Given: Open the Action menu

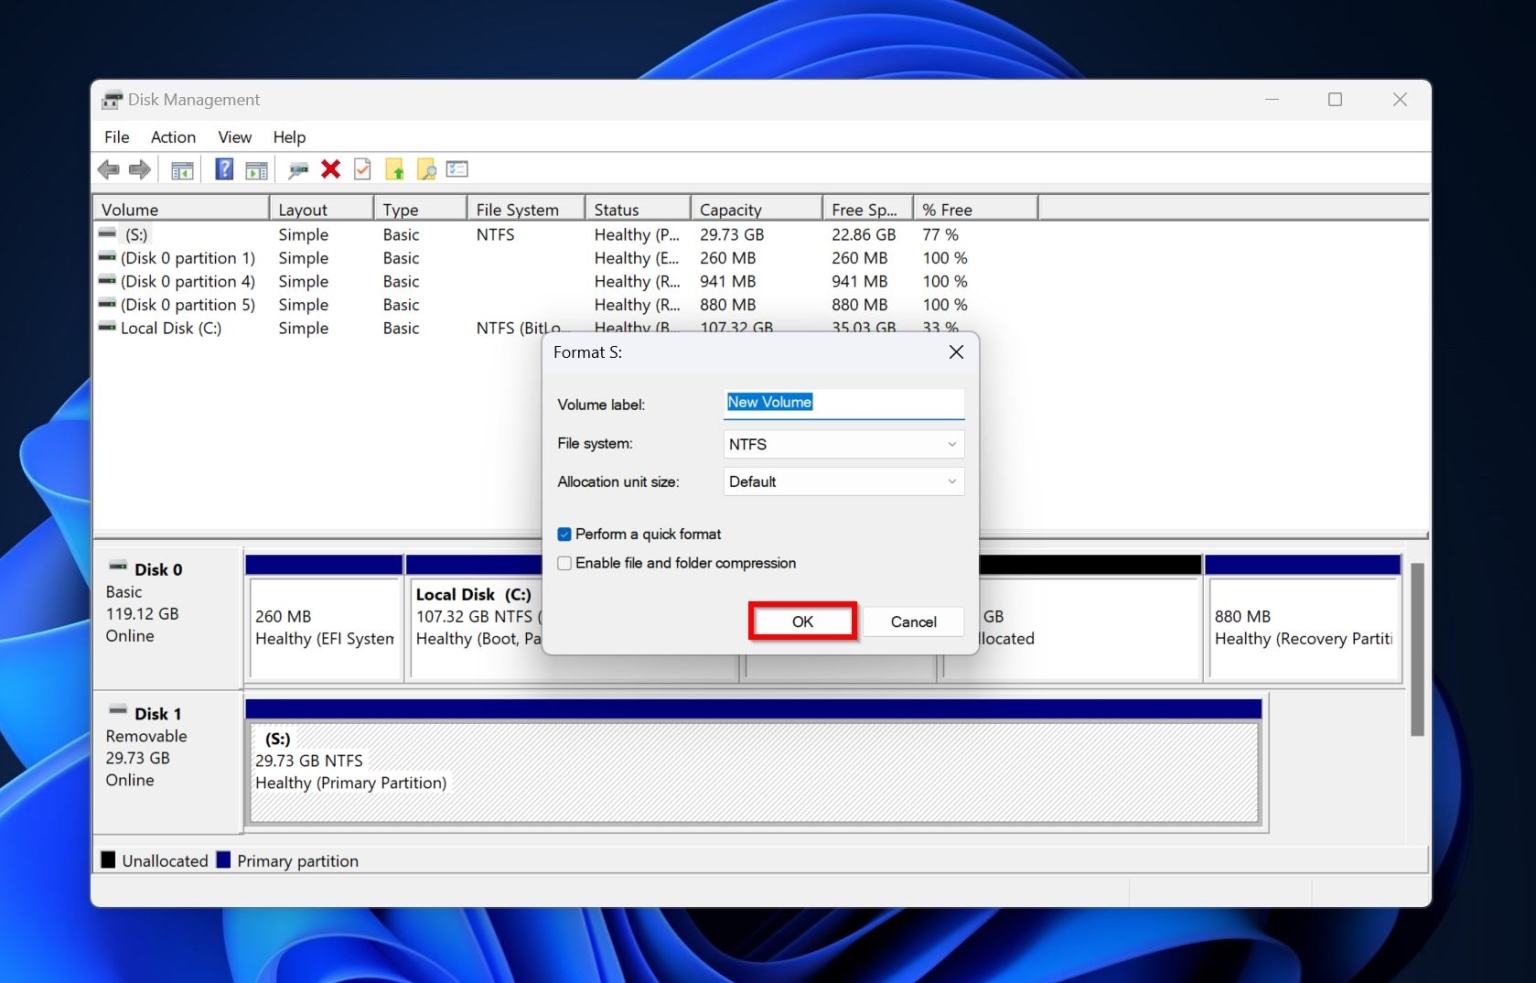Looking at the screenshot, I should pos(172,137).
